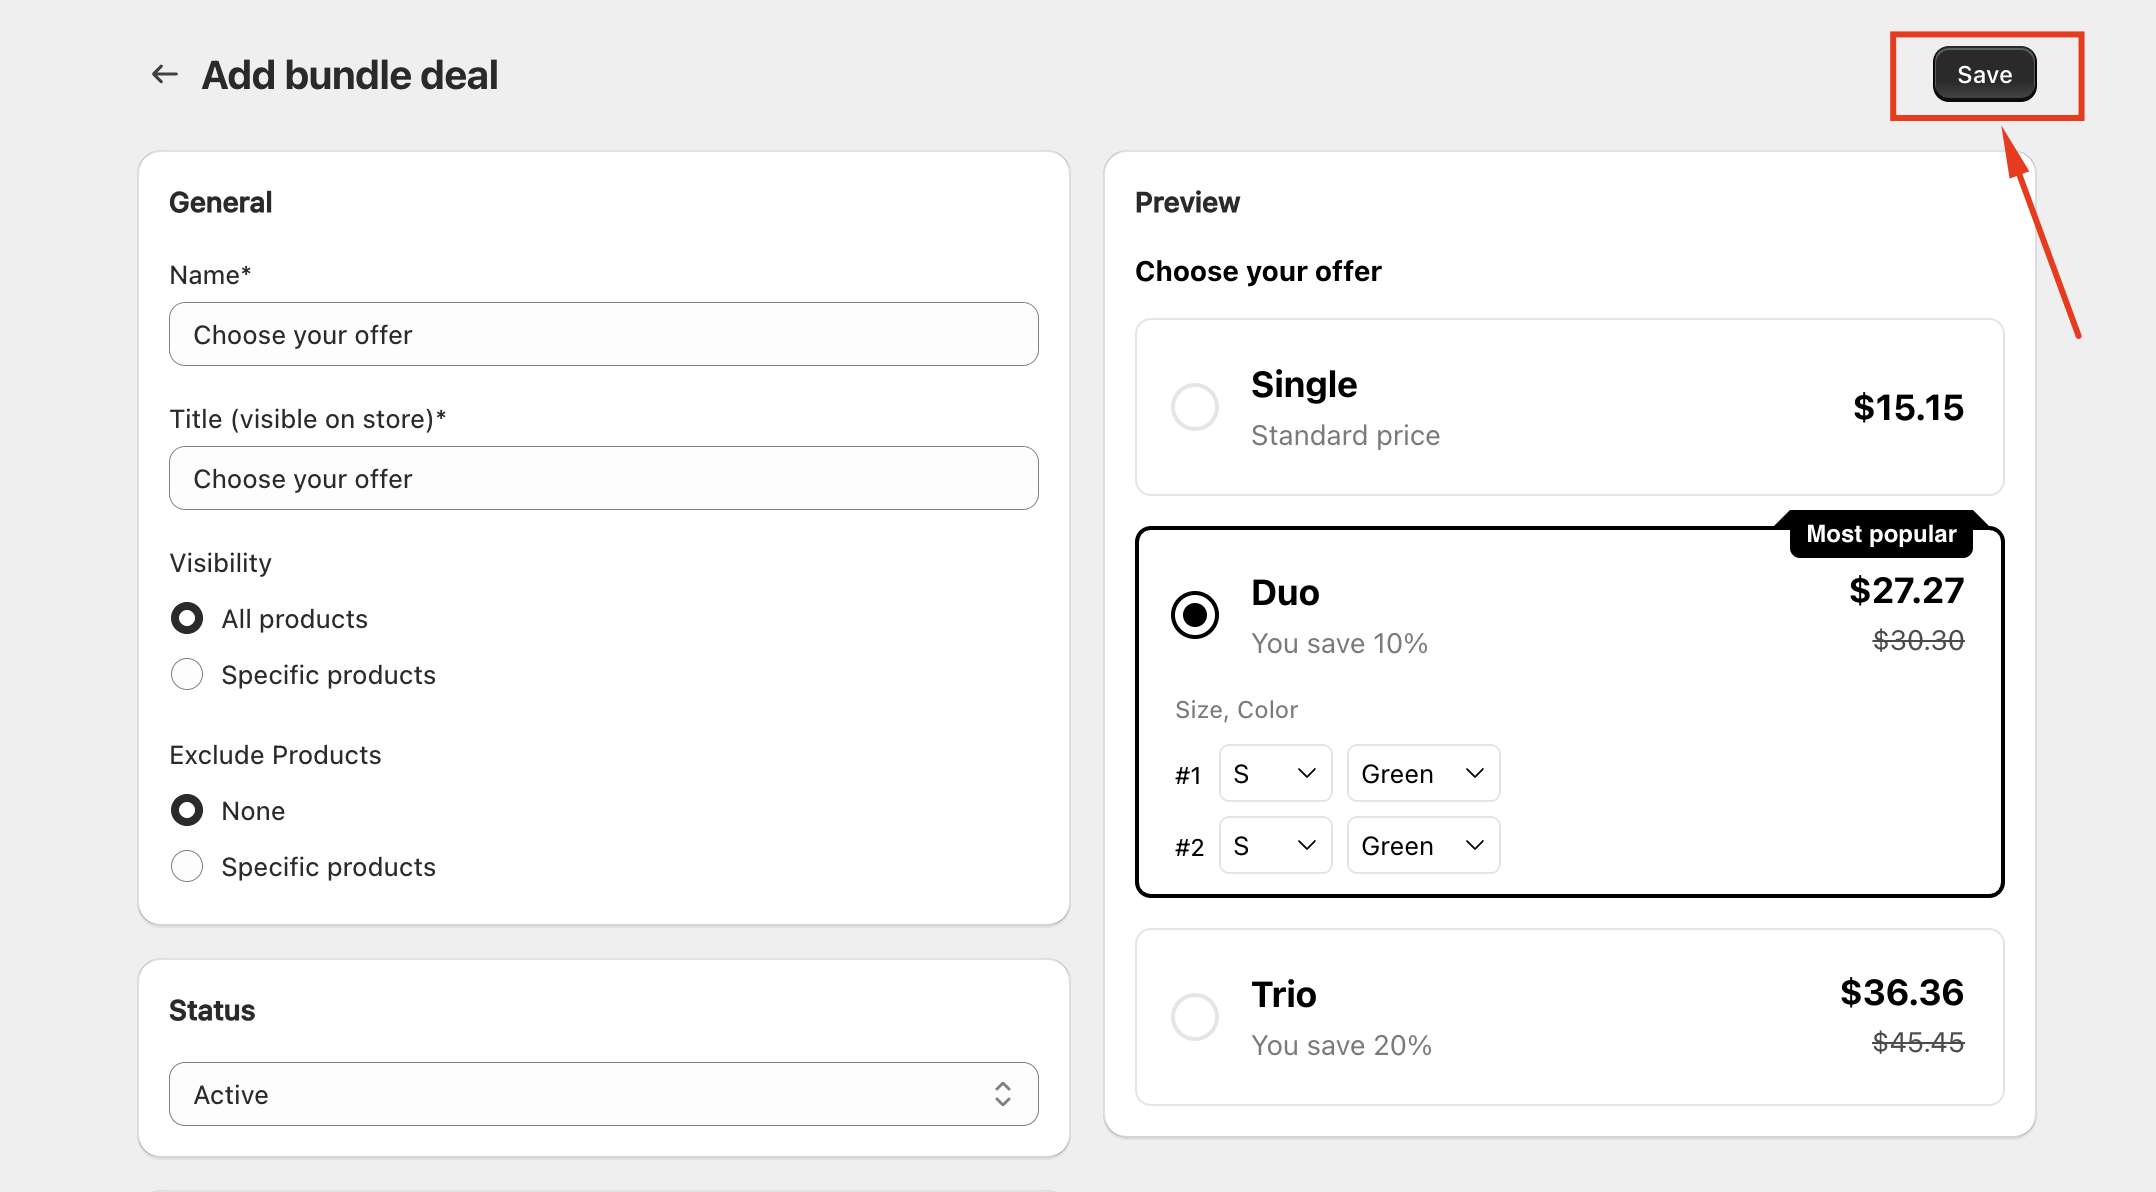Select the Trio offer radio button
This screenshot has width=2156, height=1192.
(1194, 1017)
